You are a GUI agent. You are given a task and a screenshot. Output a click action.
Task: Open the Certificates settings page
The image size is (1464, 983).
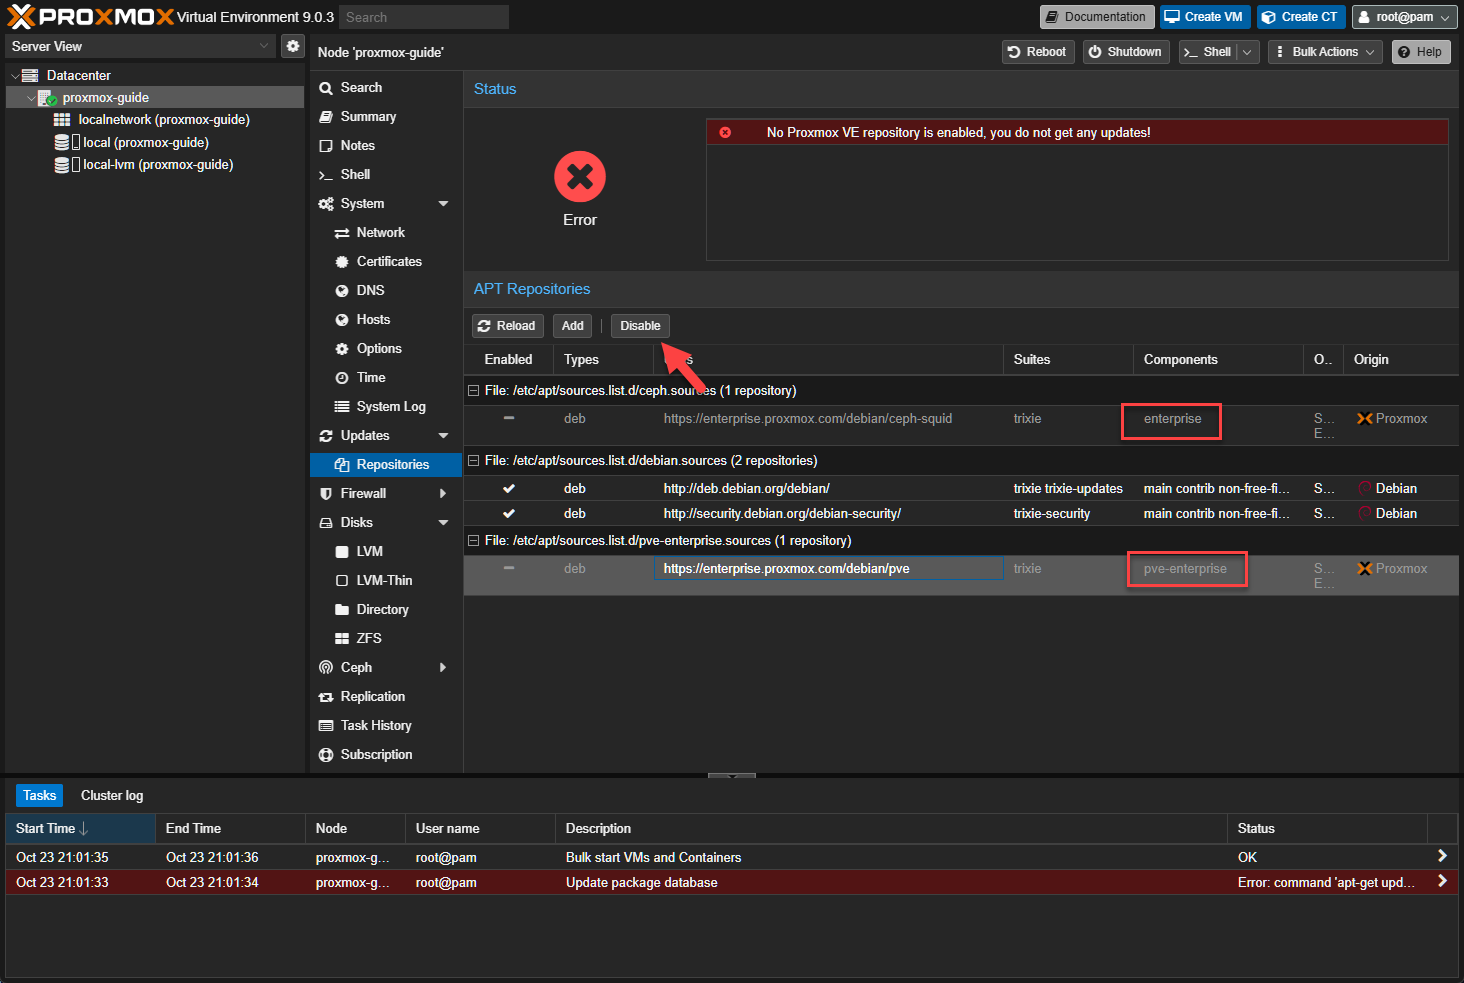pyautogui.click(x=388, y=261)
